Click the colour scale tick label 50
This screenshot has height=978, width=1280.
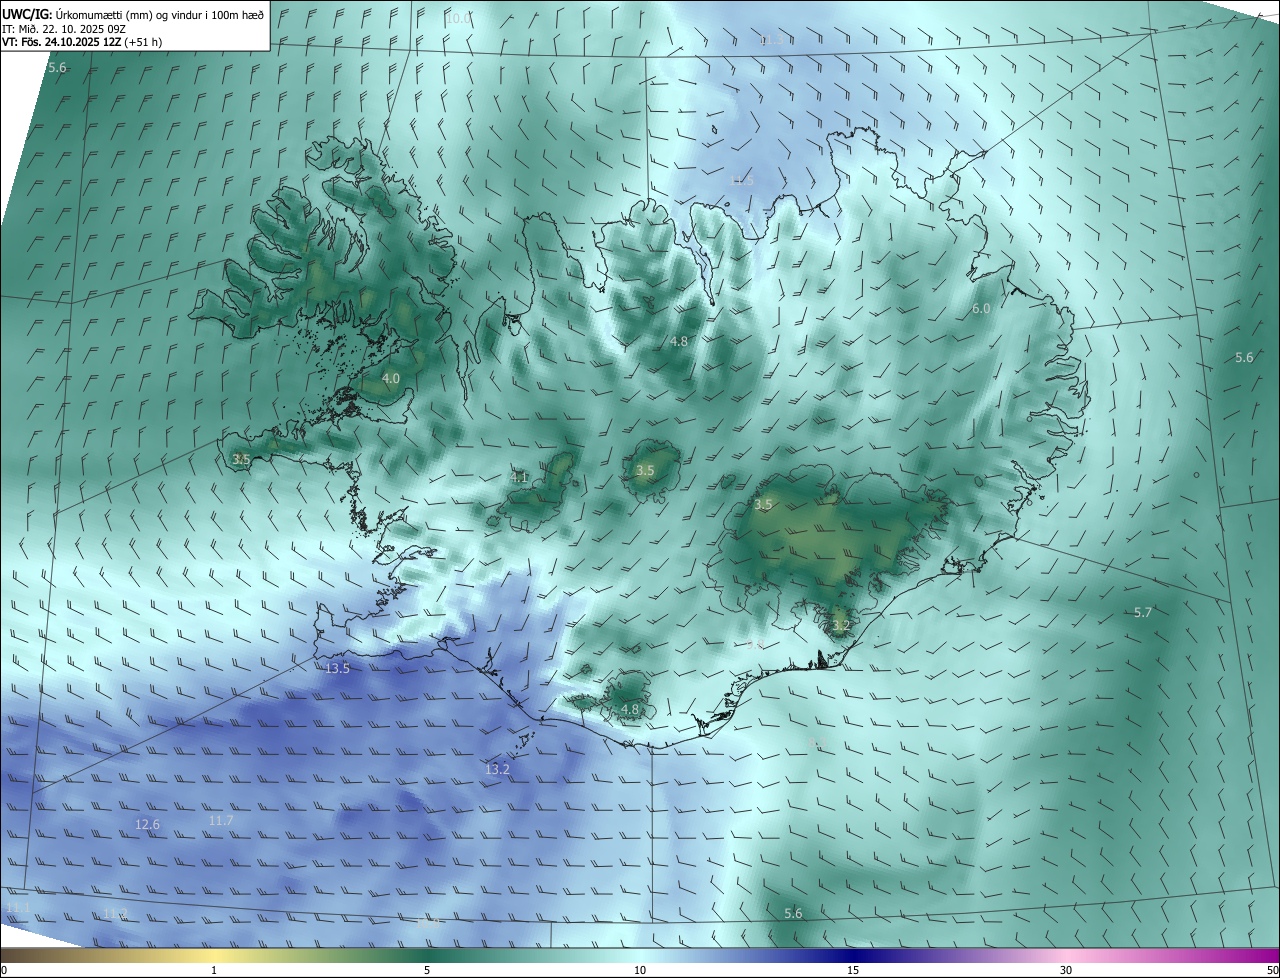pyautogui.click(x=1272, y=970)
